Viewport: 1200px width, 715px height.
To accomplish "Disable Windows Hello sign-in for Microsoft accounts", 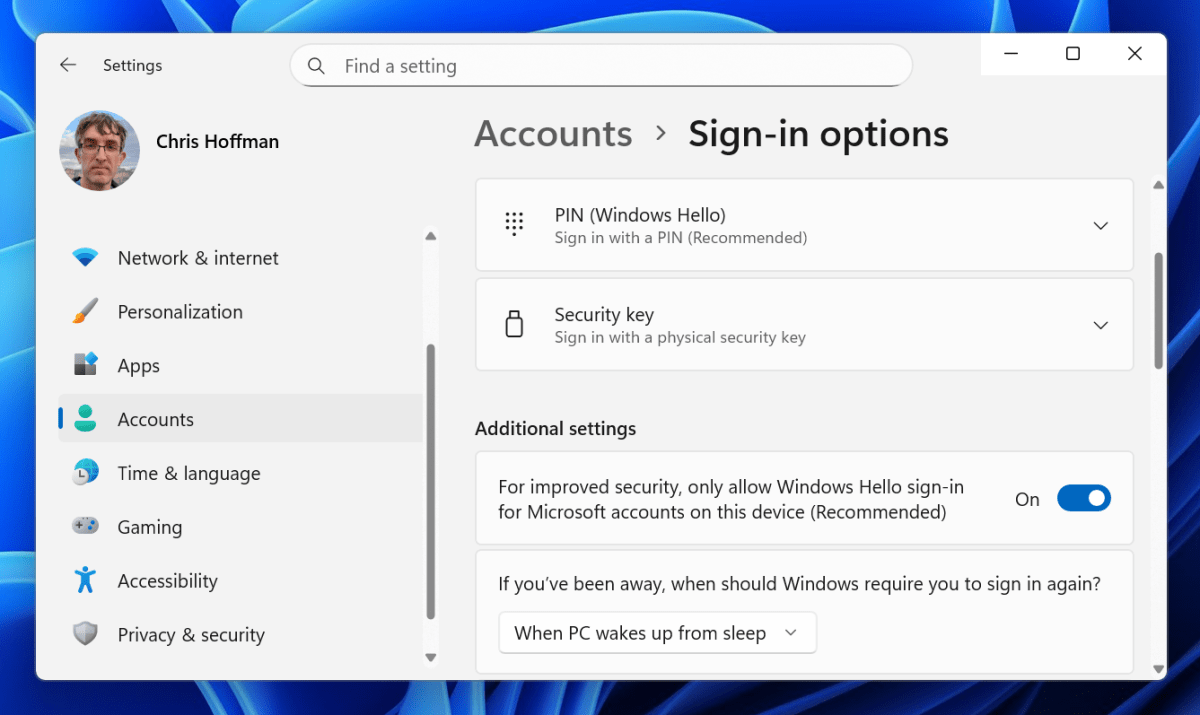I will [1084, 498].
